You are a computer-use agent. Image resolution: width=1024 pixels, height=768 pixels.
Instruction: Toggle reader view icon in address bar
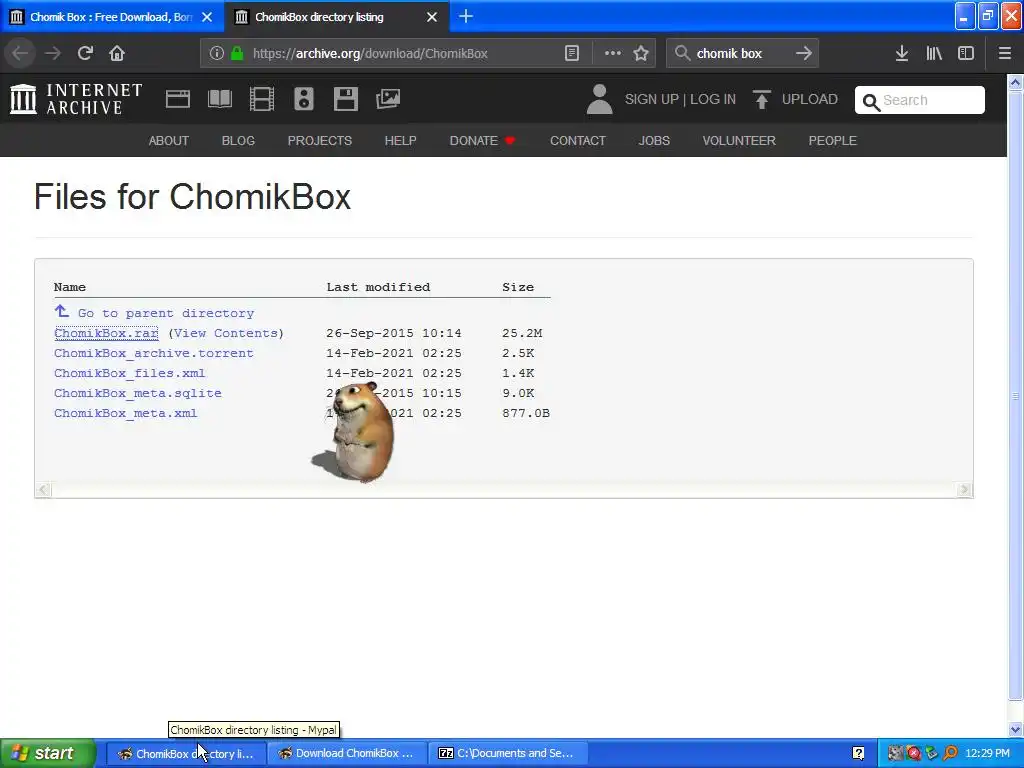tap(571, 53)
